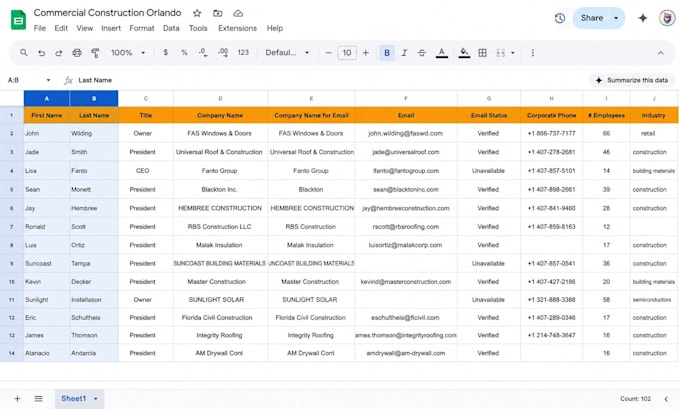Toggle italic formatting
The image size is (680, 409).
coord(404,53)
